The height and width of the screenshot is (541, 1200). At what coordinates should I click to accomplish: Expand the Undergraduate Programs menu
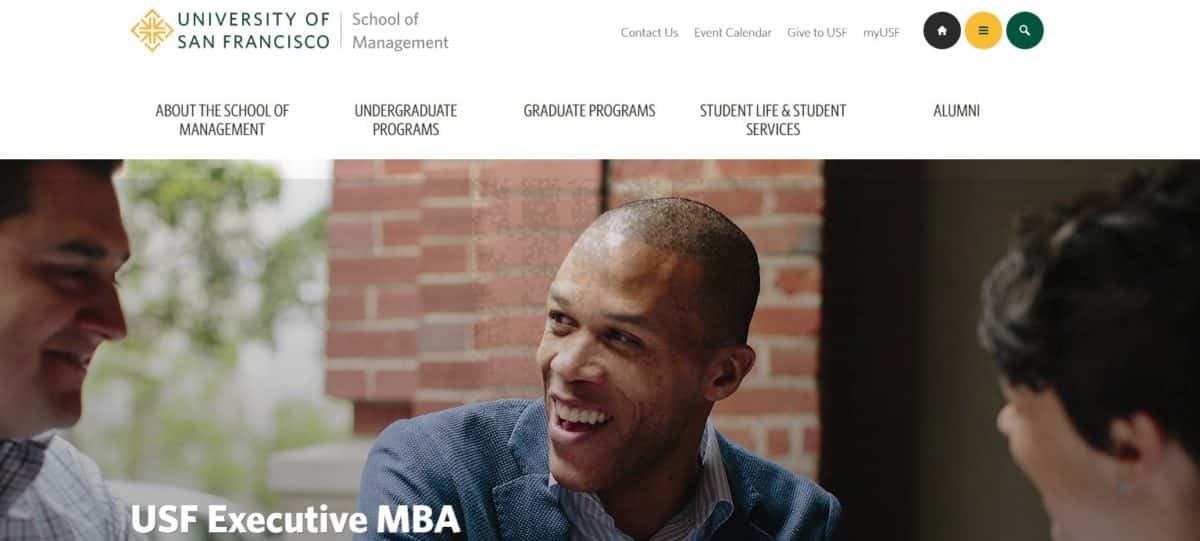(405, 120)
